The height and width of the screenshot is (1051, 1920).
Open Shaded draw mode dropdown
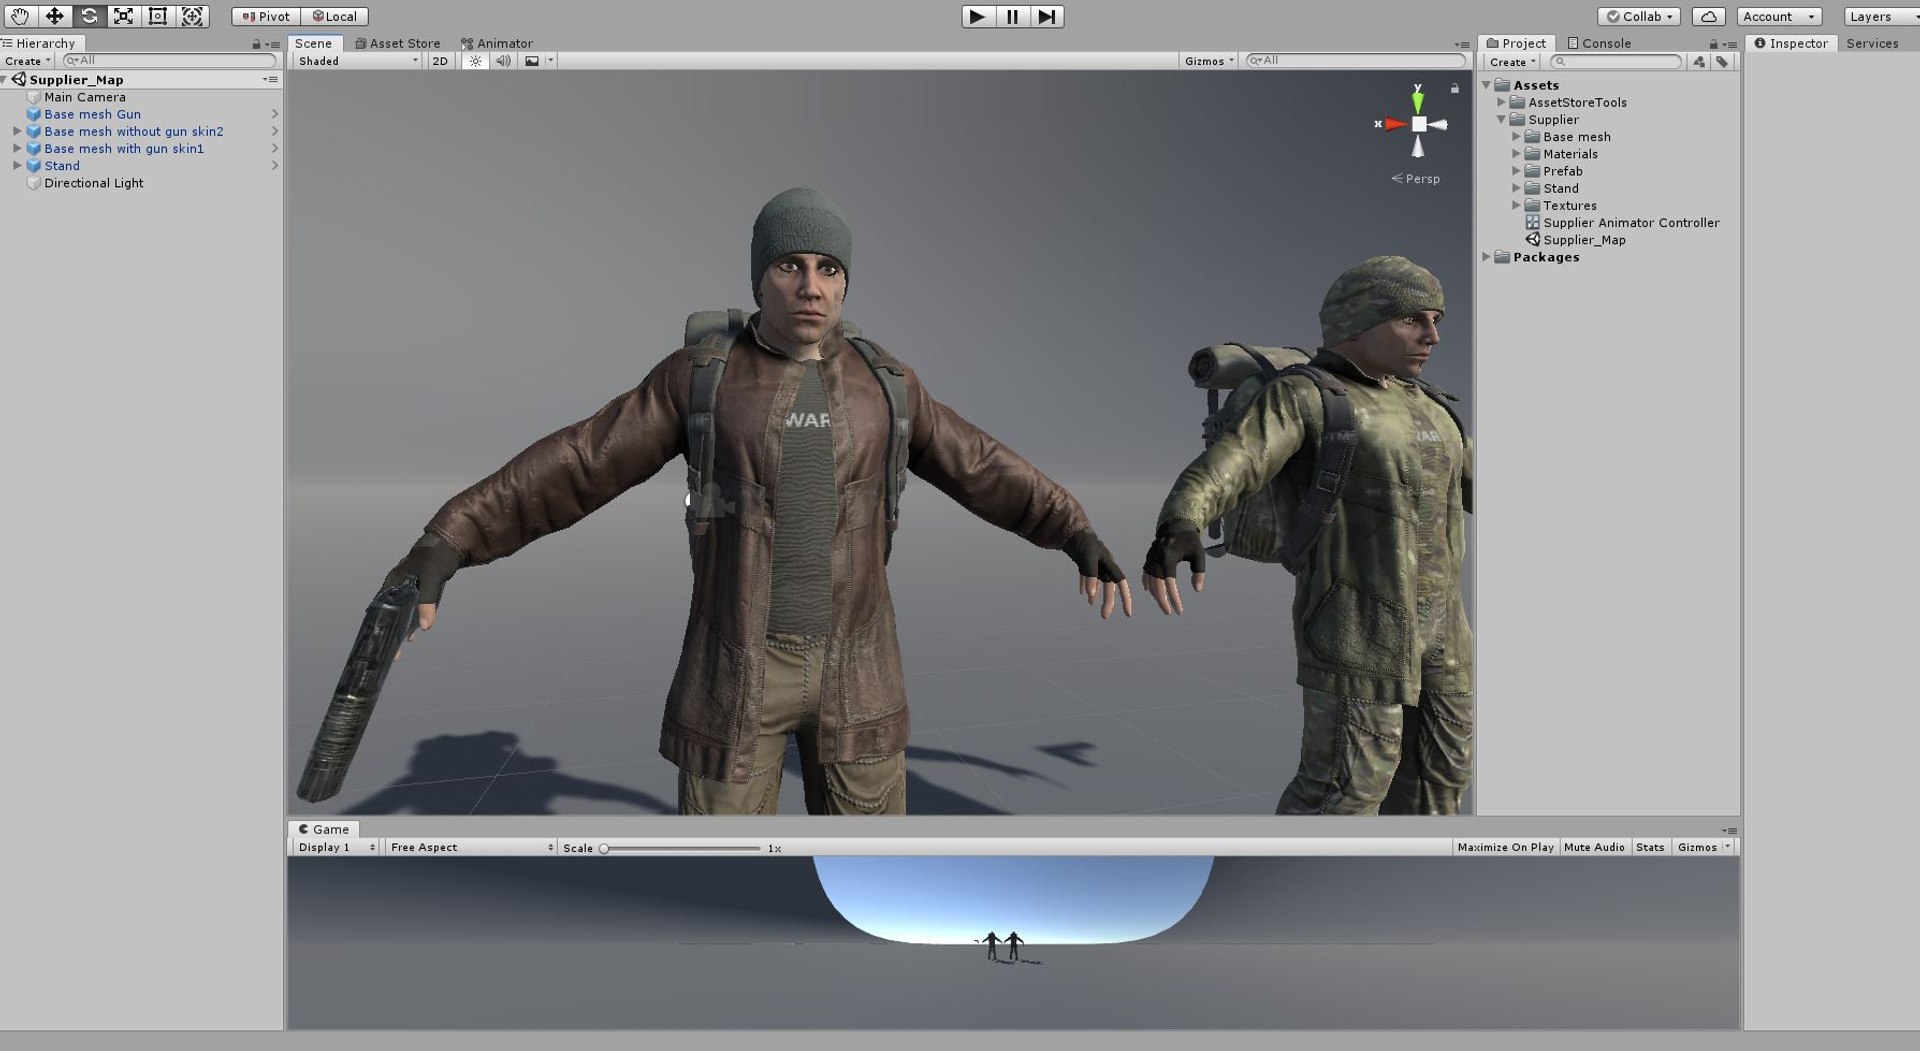(x=358, y=61)
